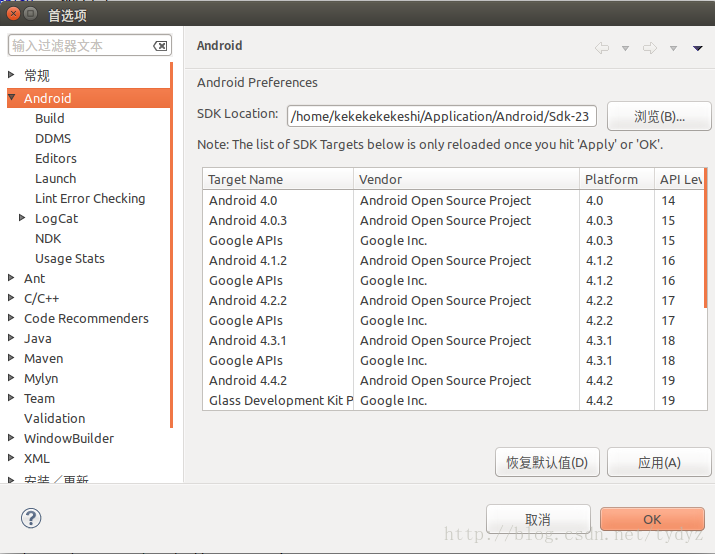Viewport: 715px width, 554px height.
Task: Select Lint Error Checking page
Action: tap(90, 198)
